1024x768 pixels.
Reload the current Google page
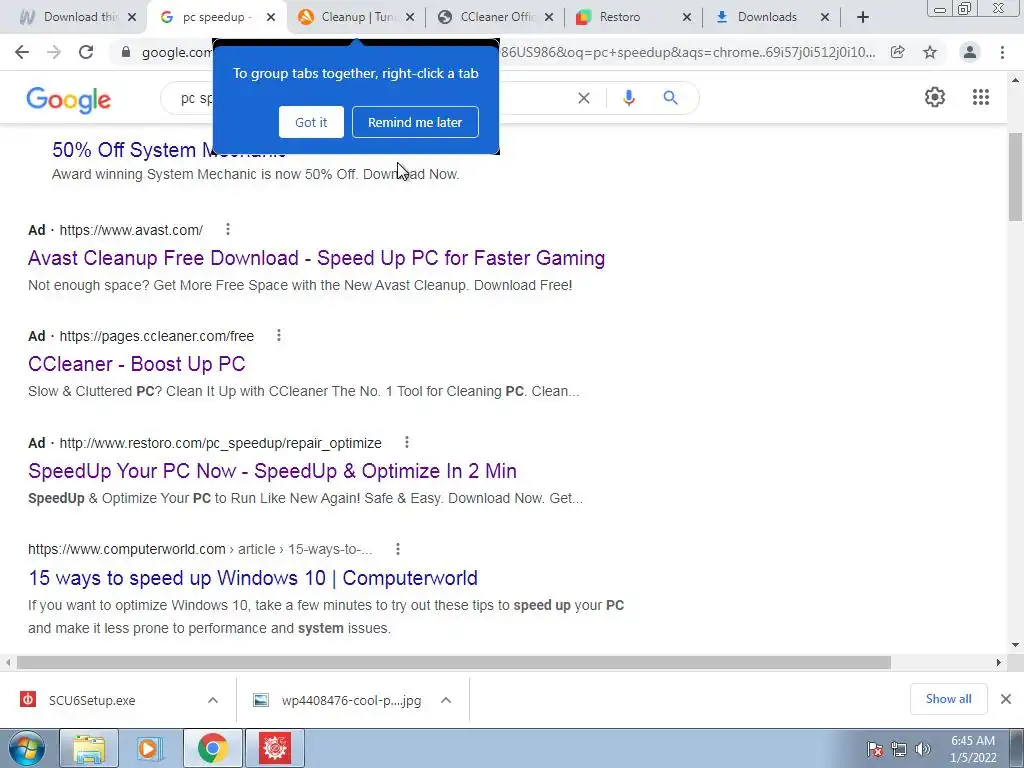tap(86, 52)
